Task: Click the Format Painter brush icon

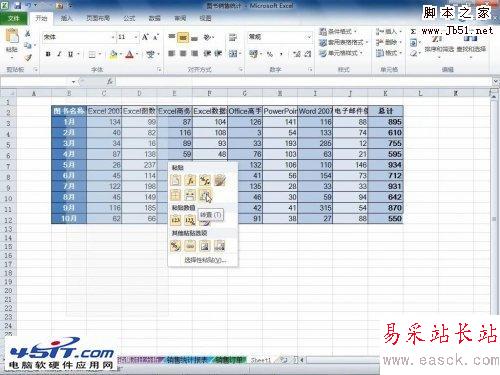Action: (28, 57)
